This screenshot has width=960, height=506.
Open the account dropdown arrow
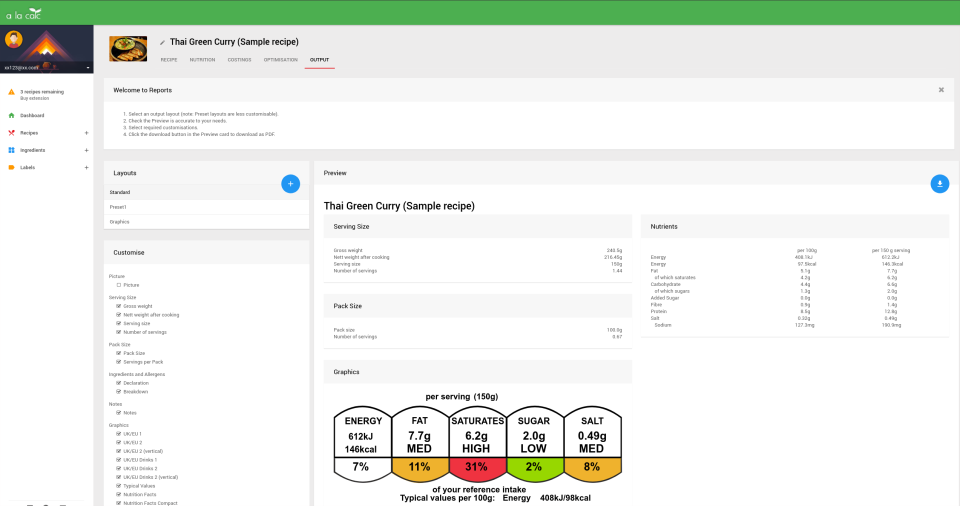88,67
